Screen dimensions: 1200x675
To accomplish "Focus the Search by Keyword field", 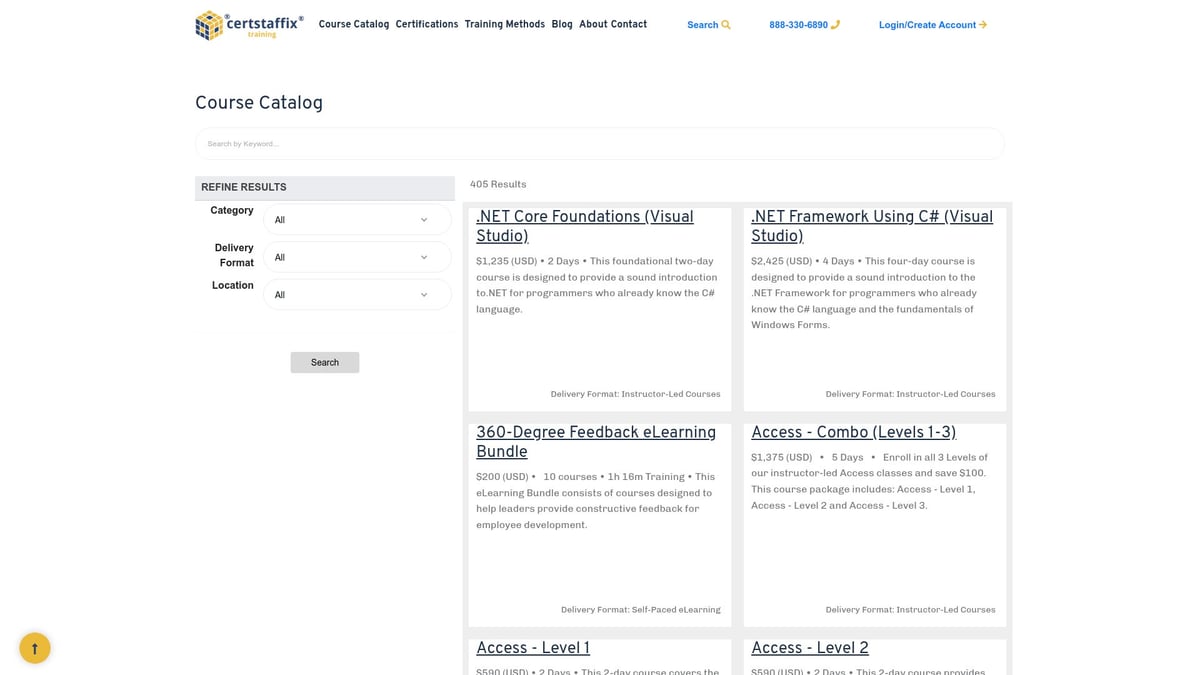I will 599,144.
